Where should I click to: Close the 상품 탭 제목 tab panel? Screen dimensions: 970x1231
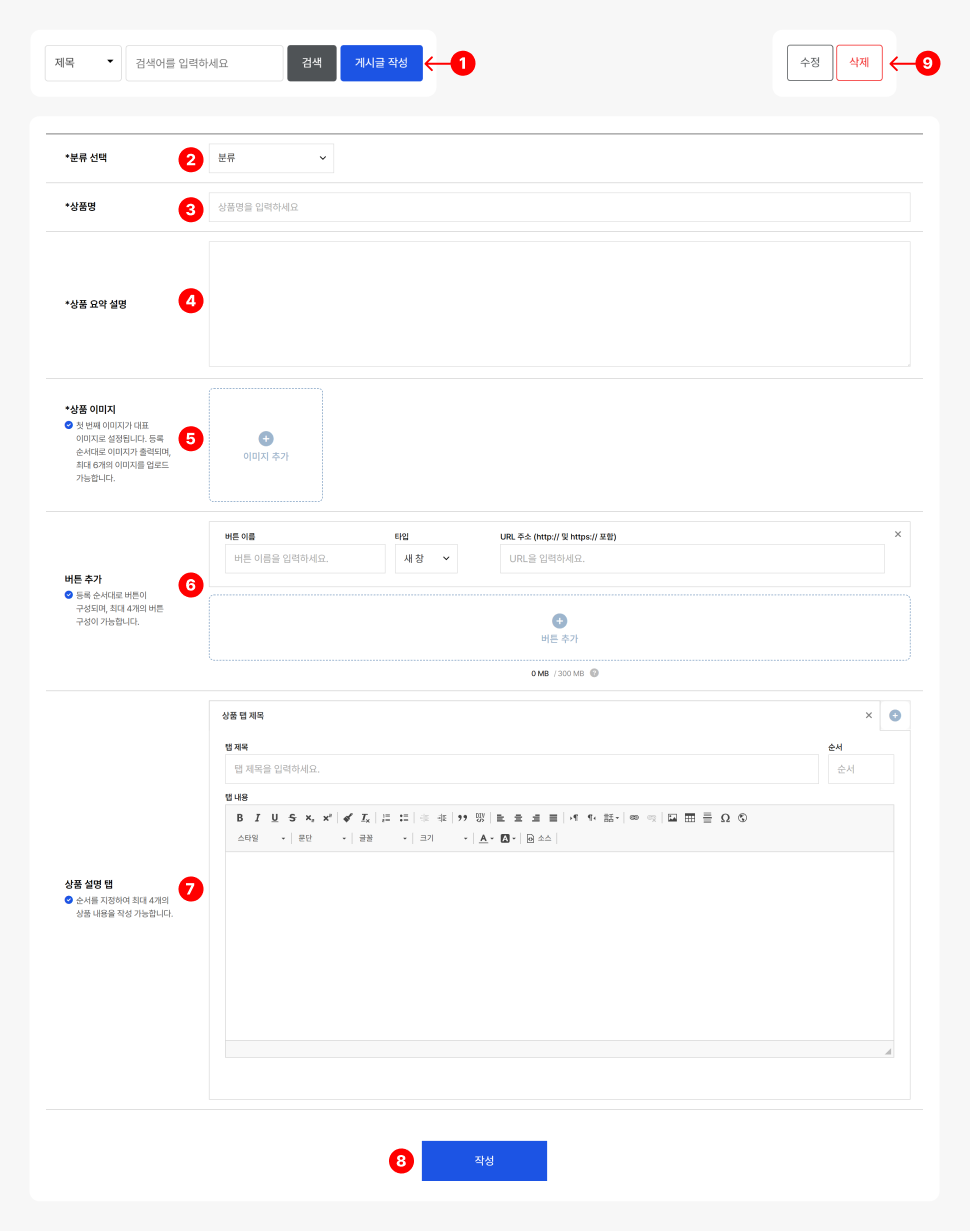pos(868,715)
